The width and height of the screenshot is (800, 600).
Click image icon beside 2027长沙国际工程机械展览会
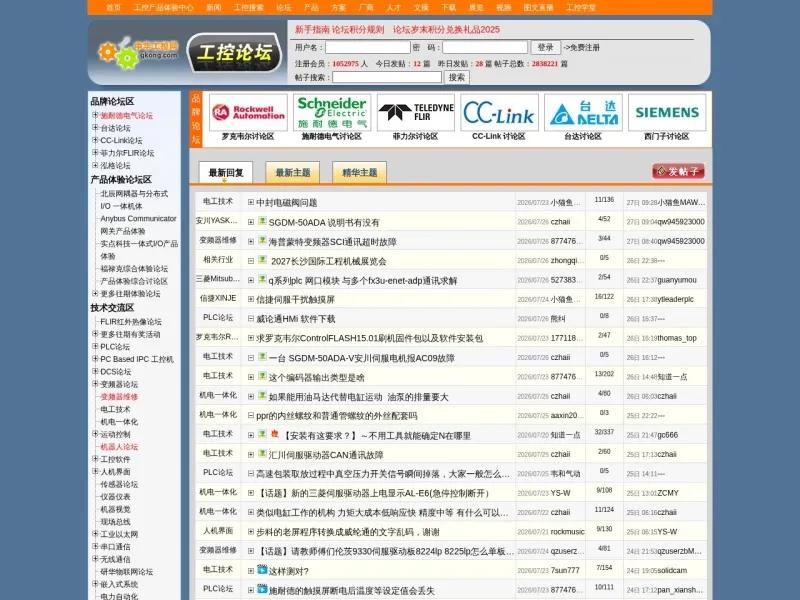tap(262, 260)
